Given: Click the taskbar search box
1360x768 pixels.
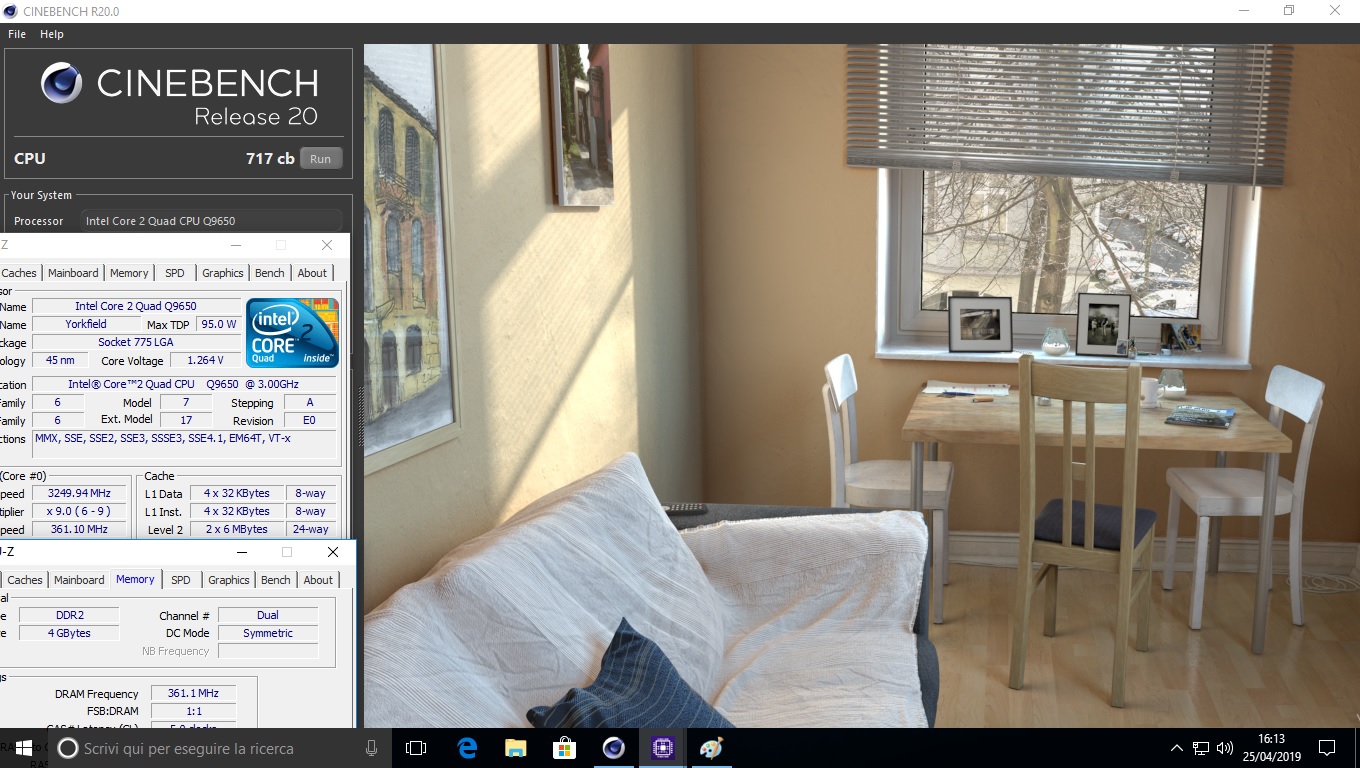Looking at the screenshot, I should 220,748.
